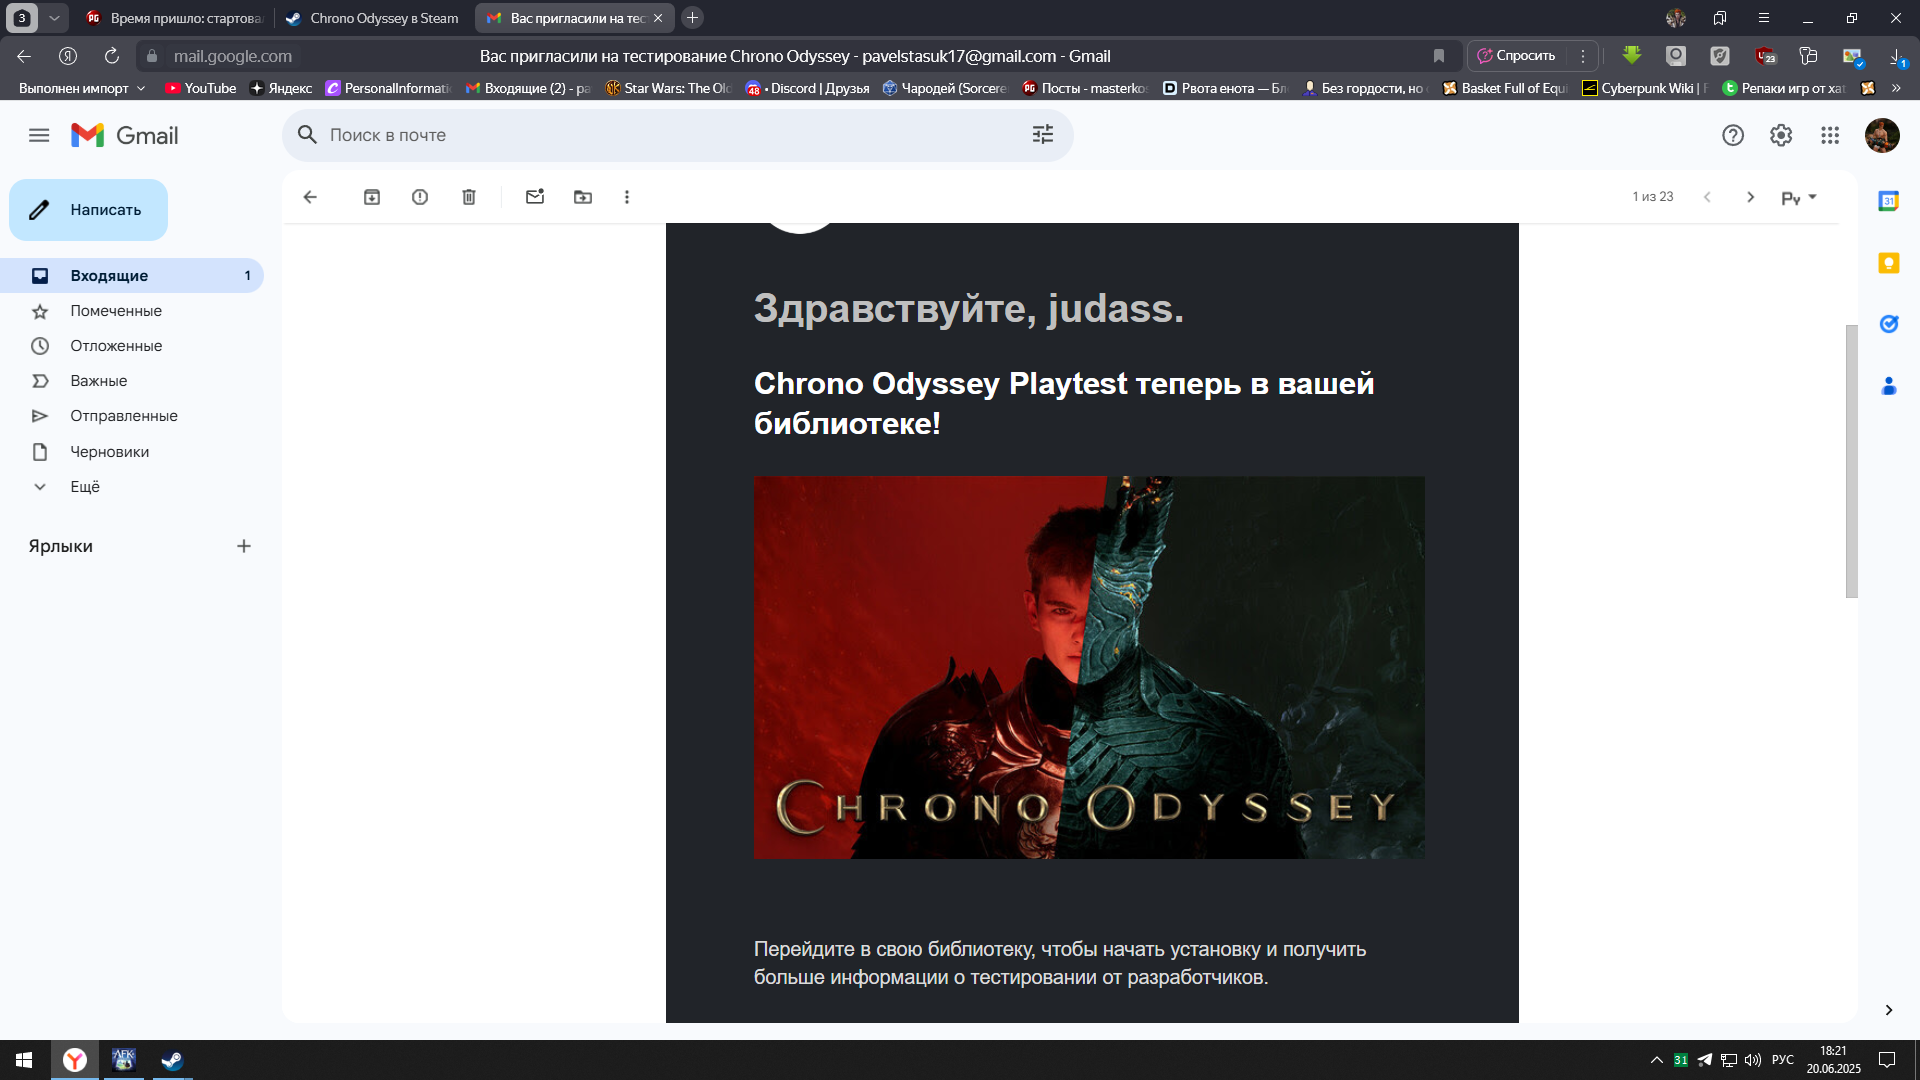Click the green download arrow extension icon
This screenshot has height=1080, width=1920.
click(1632, 56)
